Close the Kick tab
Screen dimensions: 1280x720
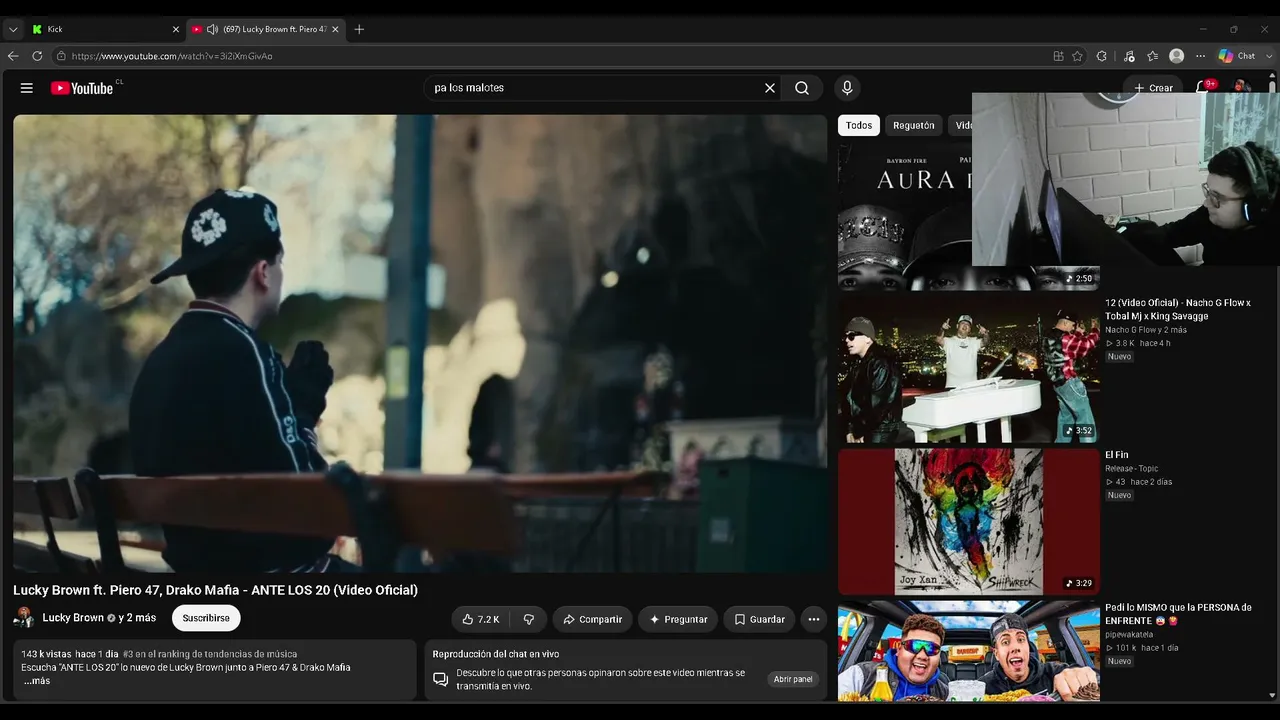(176, 29)
